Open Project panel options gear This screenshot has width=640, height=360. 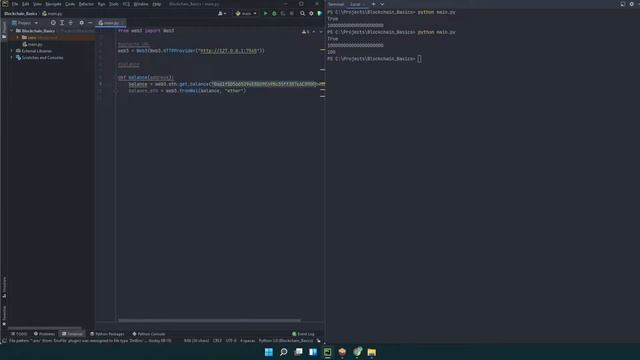82,23
